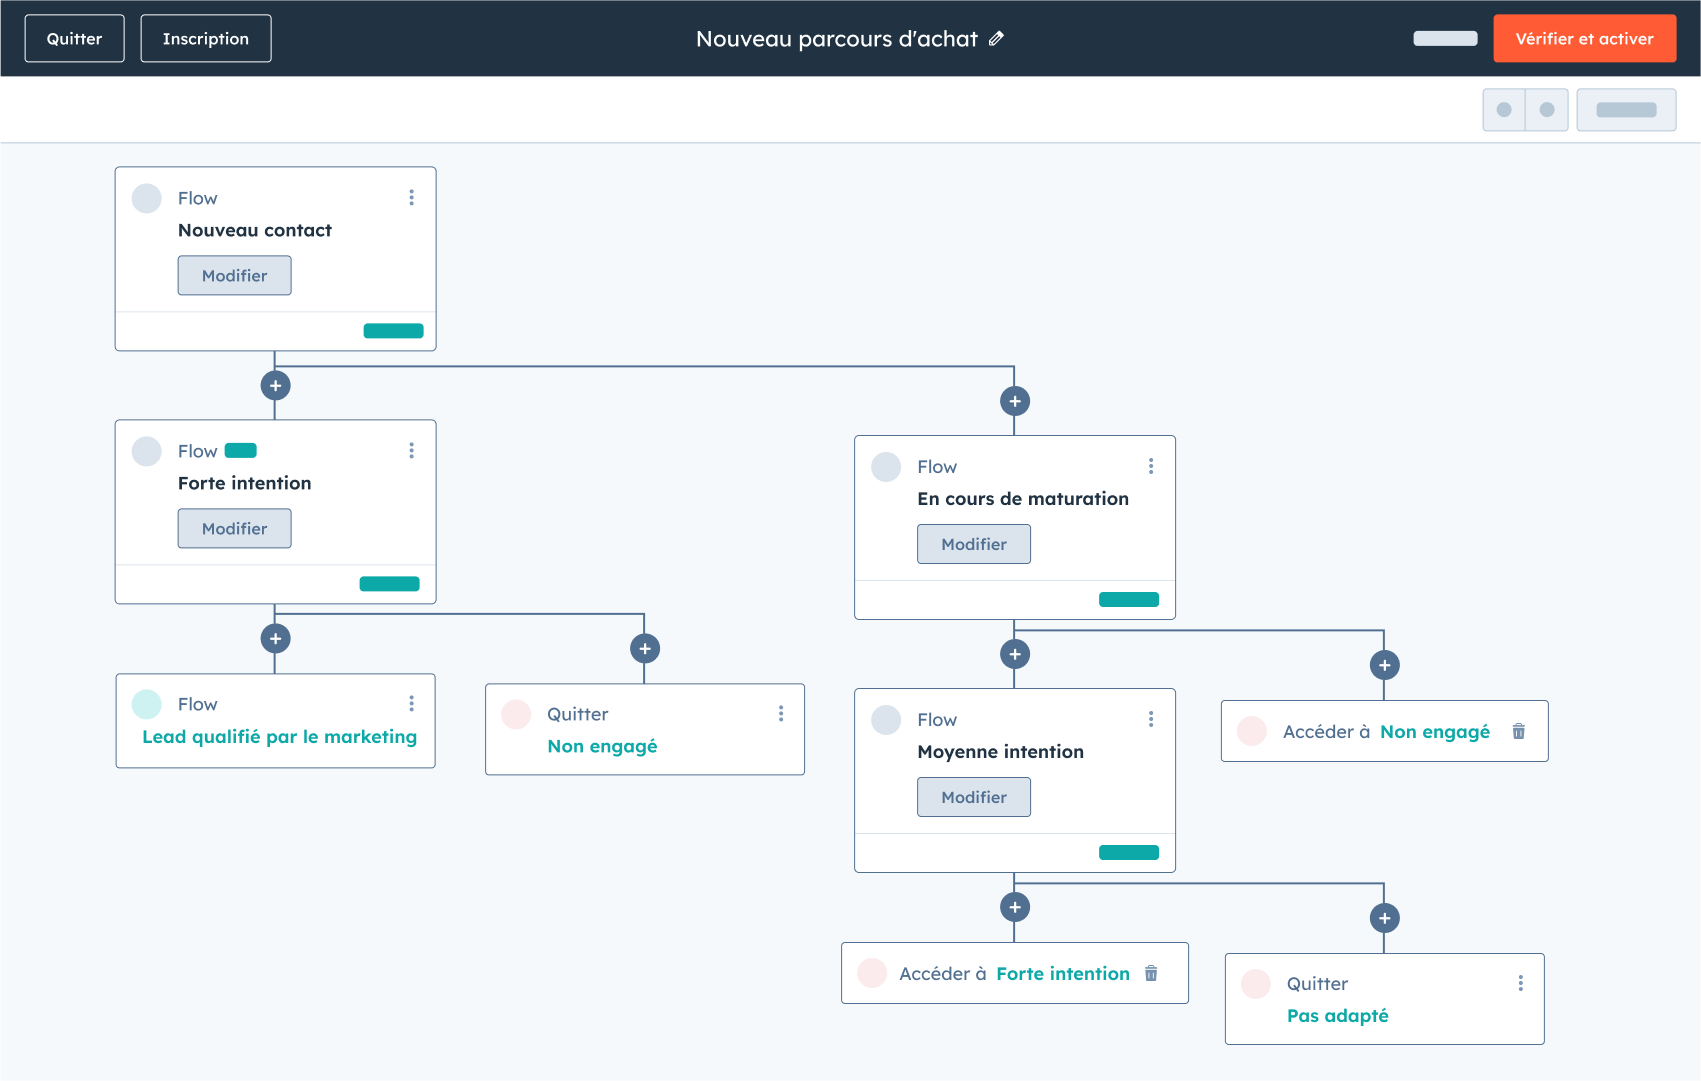Click the pencil icon to rename the workflow
This screenshot has height=1081, width=1701.
point(996,39)
